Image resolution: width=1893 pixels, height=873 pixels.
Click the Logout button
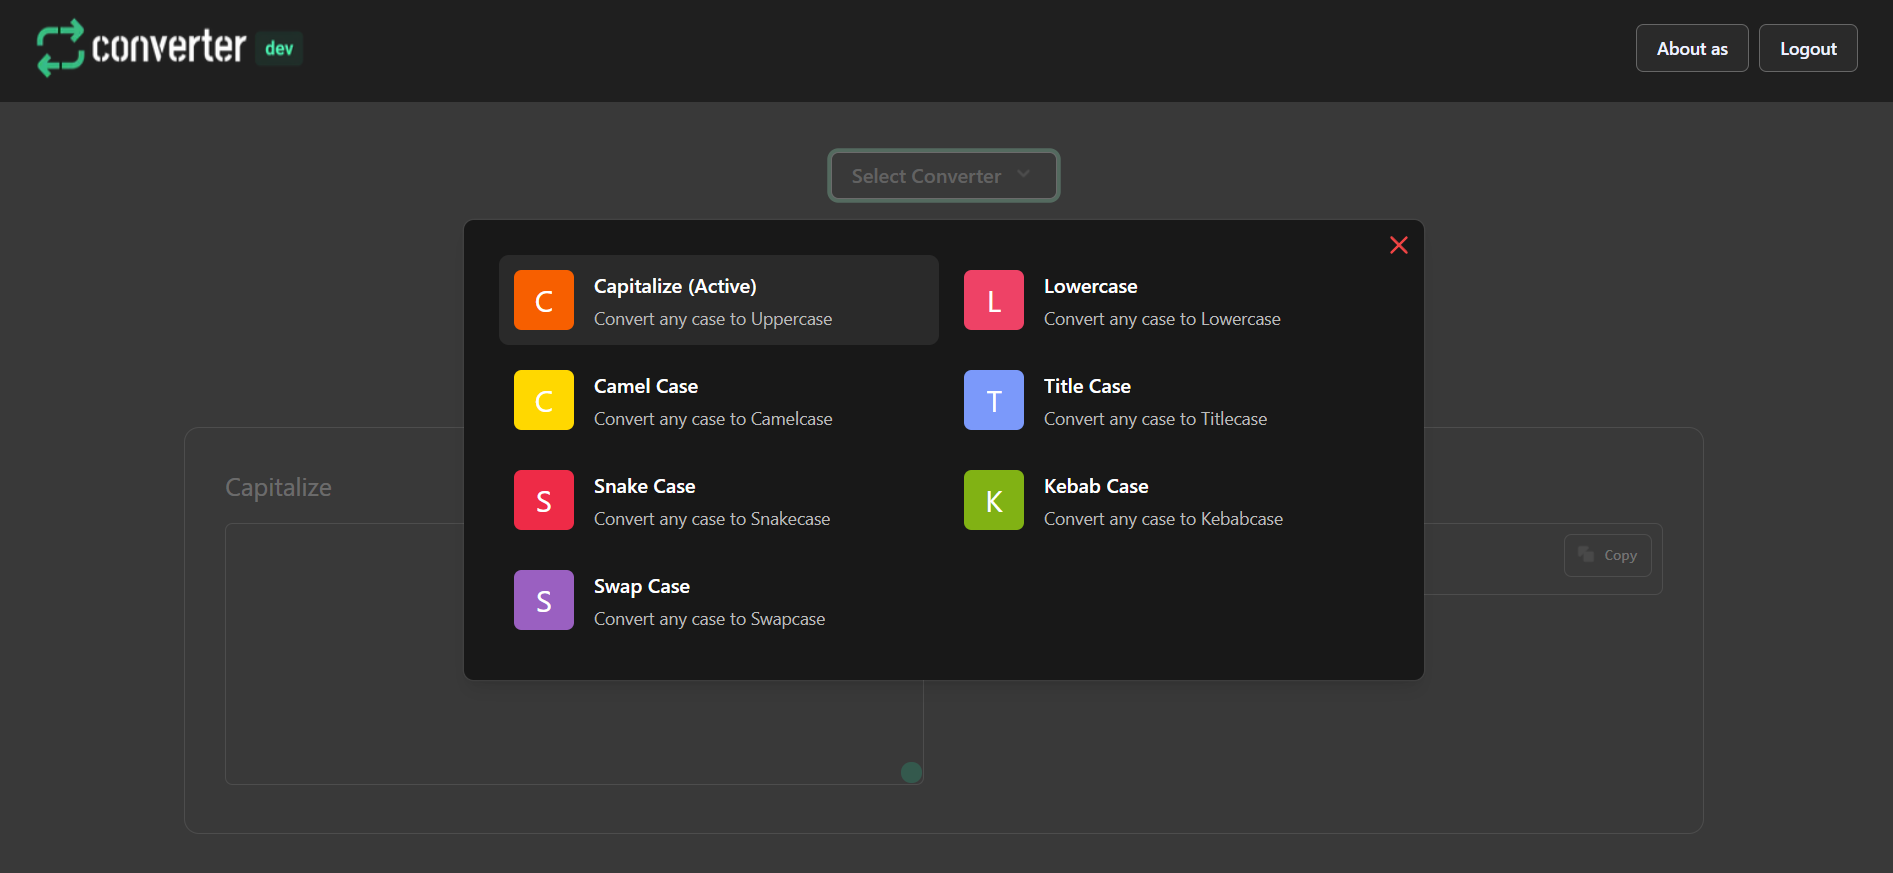click(x=1808, y=48)
